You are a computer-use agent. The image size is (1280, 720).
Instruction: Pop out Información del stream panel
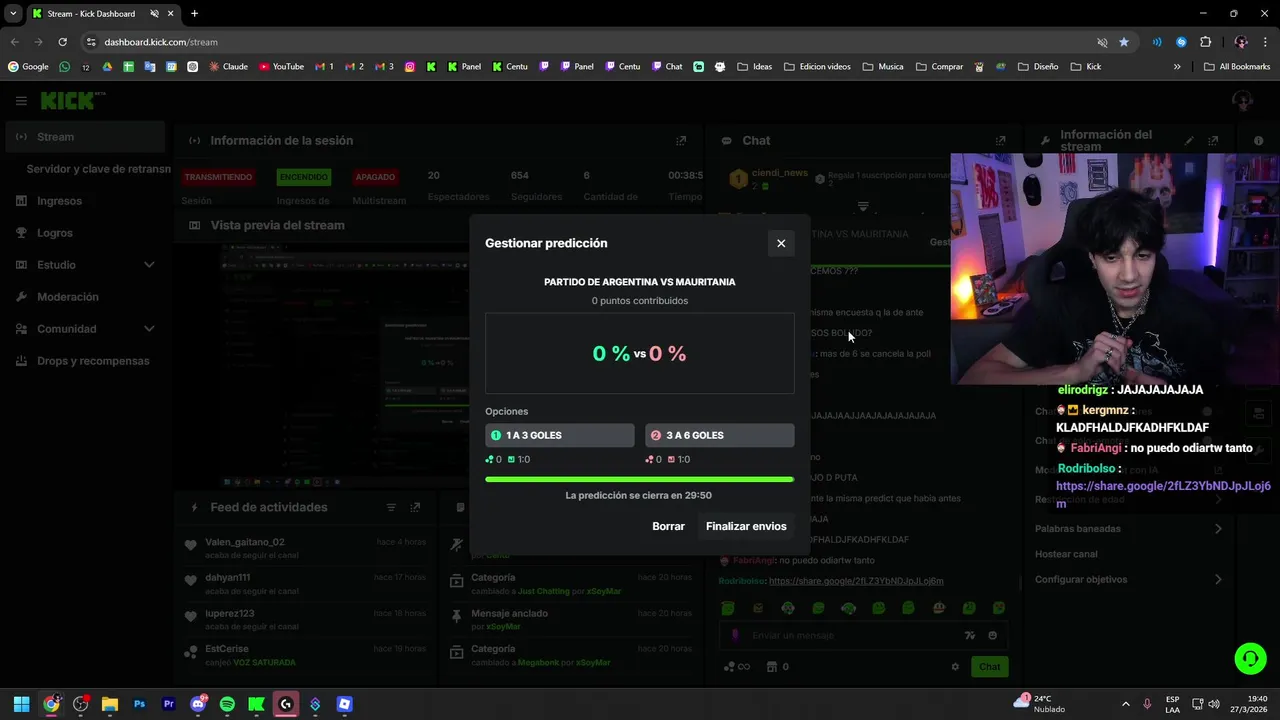[1213, 141]
